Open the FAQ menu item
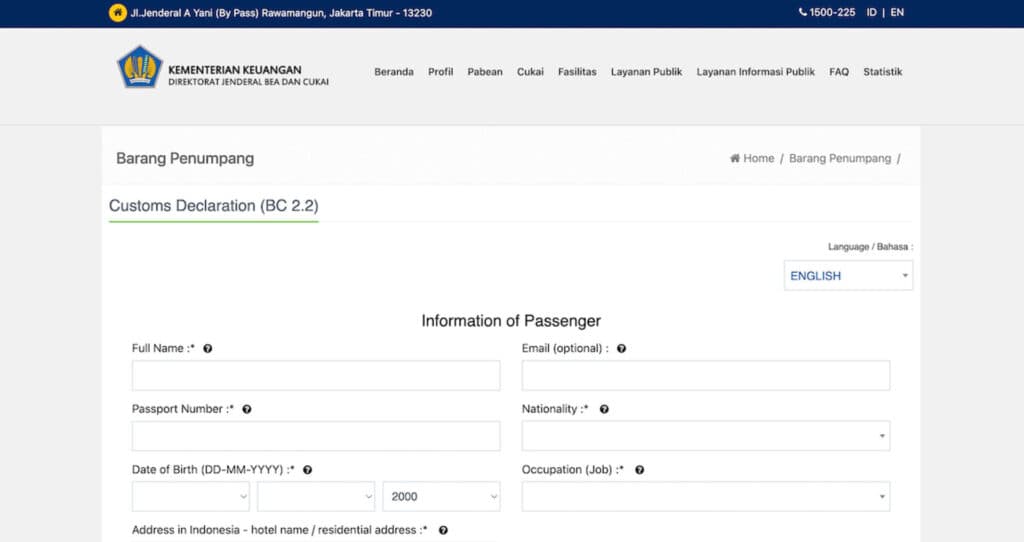Image resolution: width=1024 pixels, height=542 pixels. tap(839, 72)
